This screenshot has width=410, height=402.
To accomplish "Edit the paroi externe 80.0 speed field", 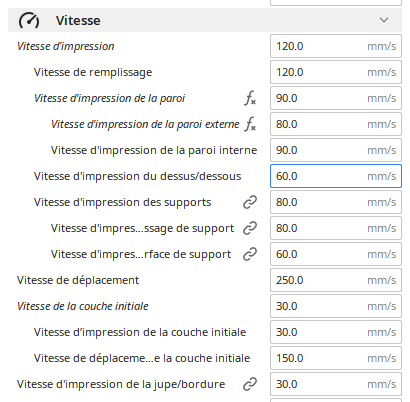I will pos(336,124).
